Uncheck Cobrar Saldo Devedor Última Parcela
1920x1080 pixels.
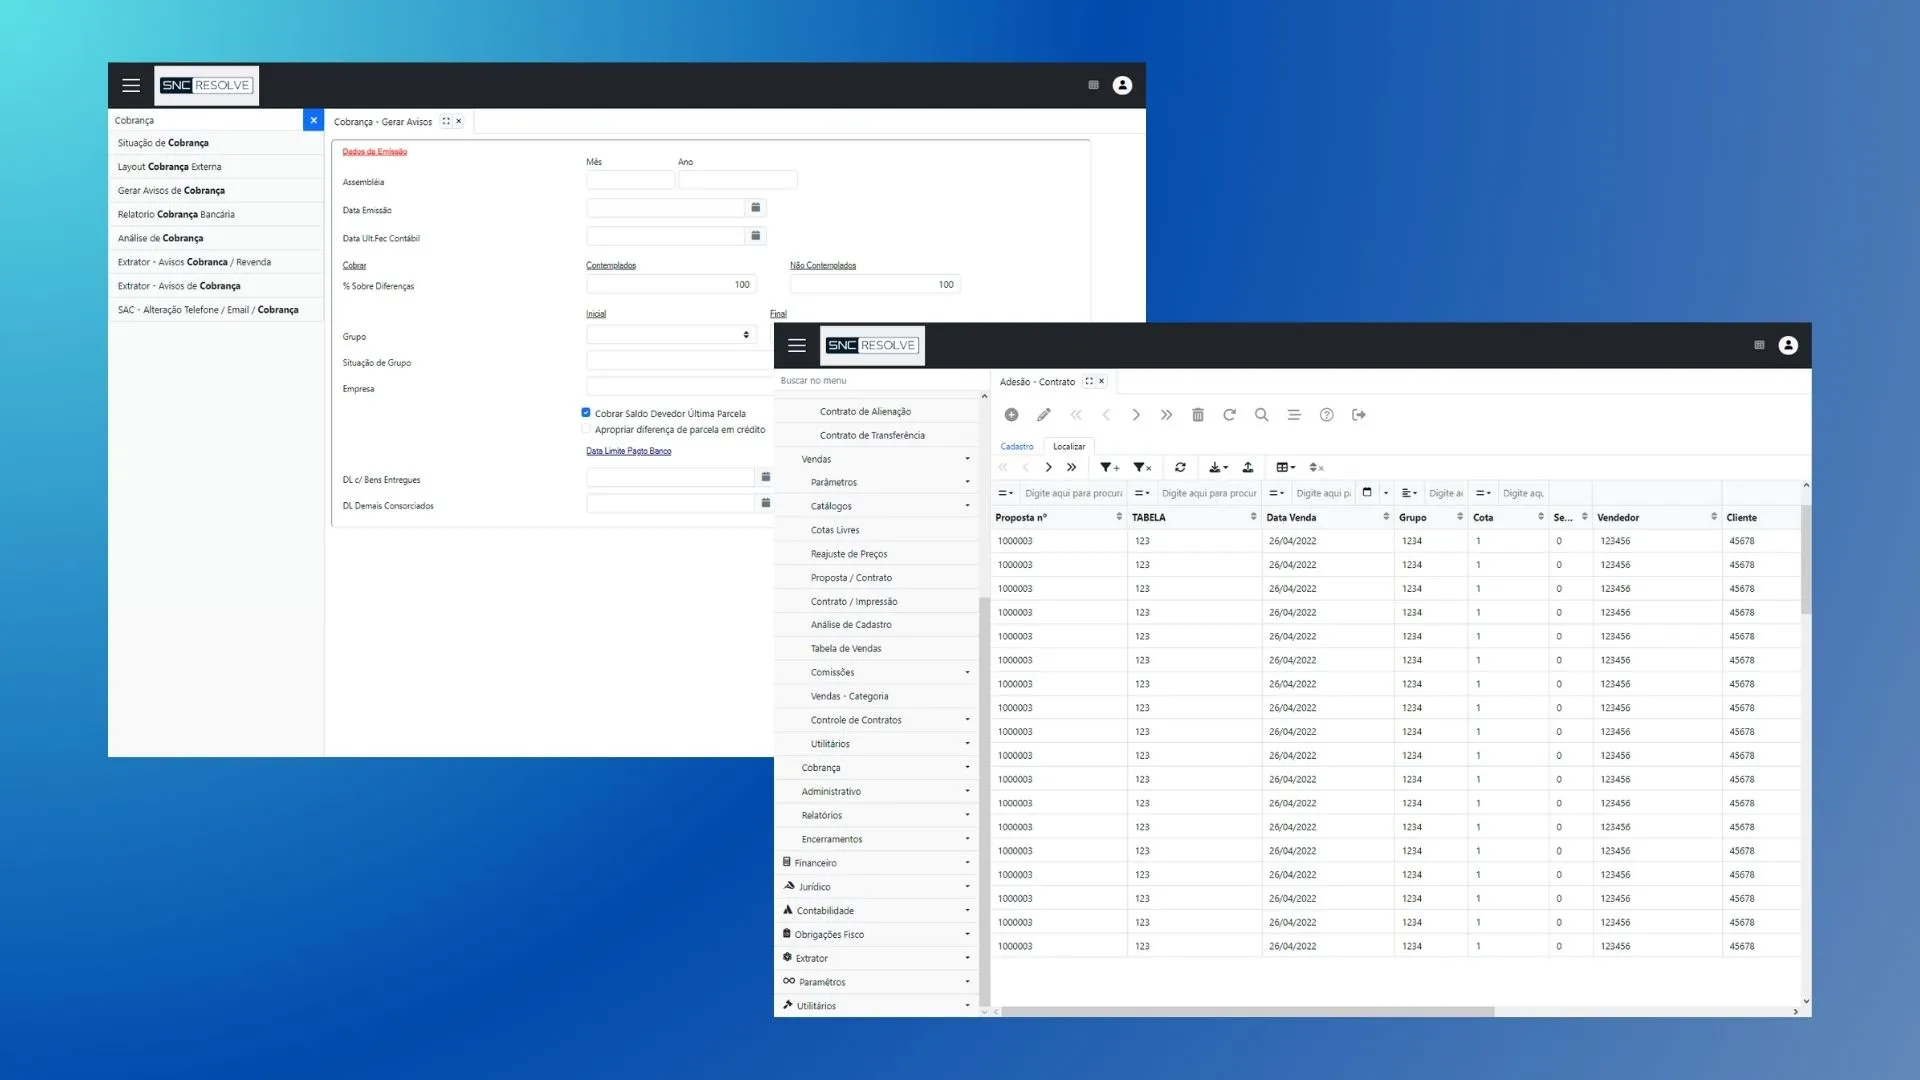pyautogui.click(x=586, y=412)
